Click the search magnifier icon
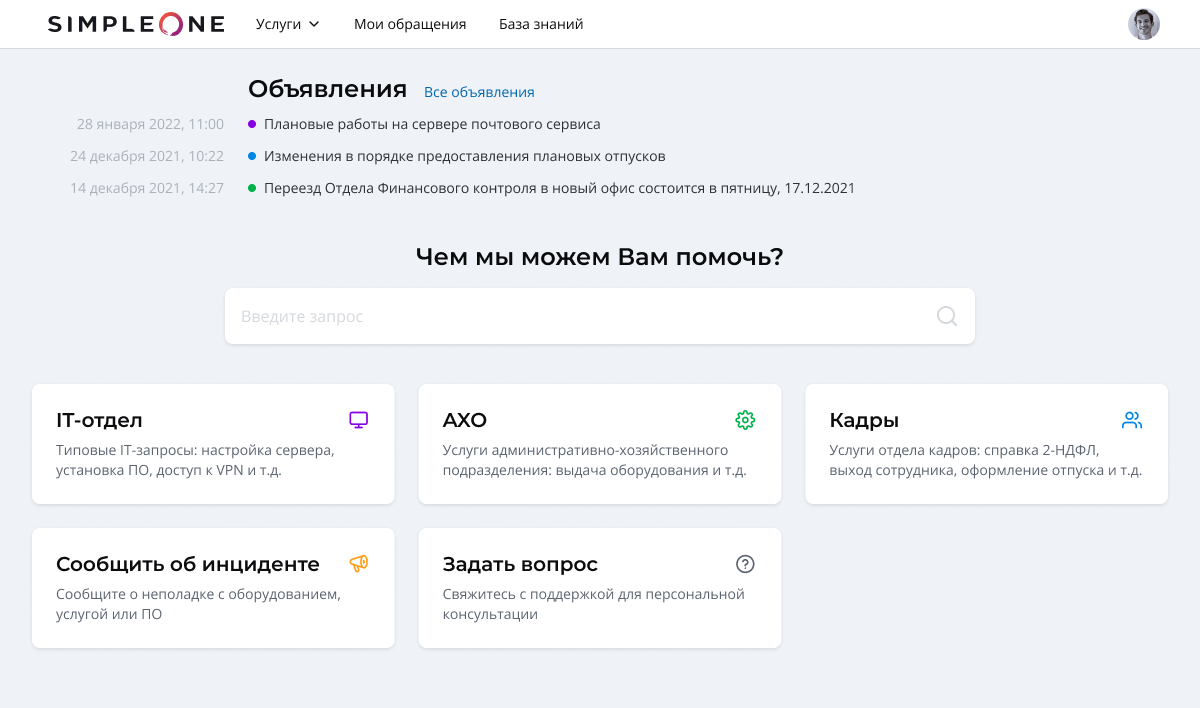Image resolution: width=1200 pixels, height=708 pixels. 946,316
